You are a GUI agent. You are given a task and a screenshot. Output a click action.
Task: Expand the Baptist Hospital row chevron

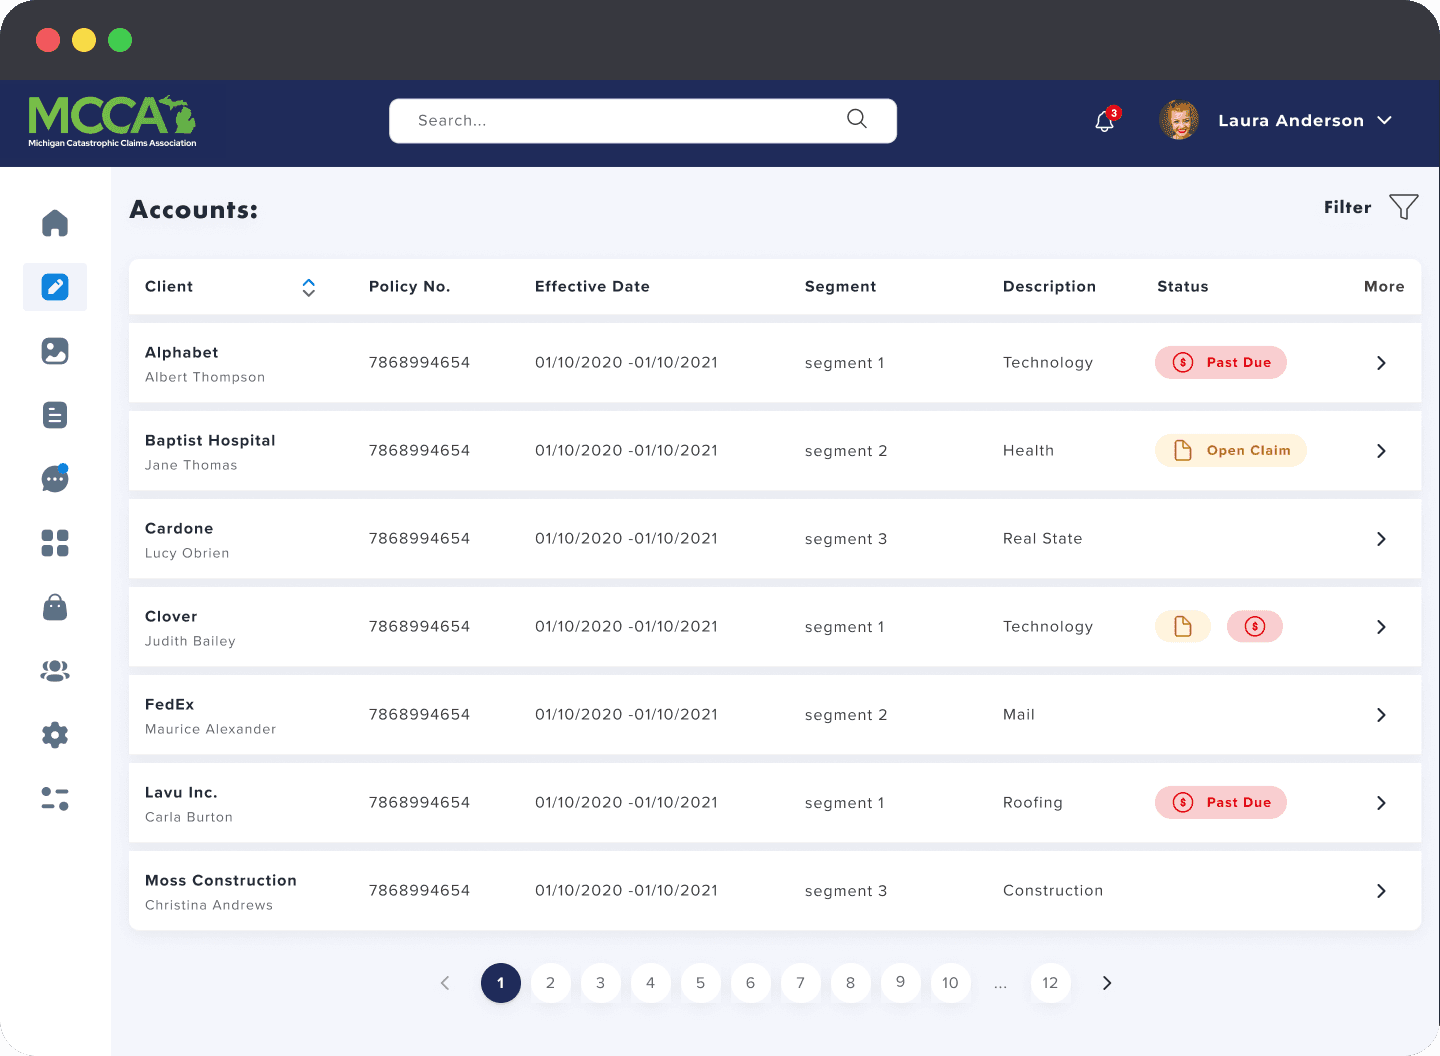1381,451
